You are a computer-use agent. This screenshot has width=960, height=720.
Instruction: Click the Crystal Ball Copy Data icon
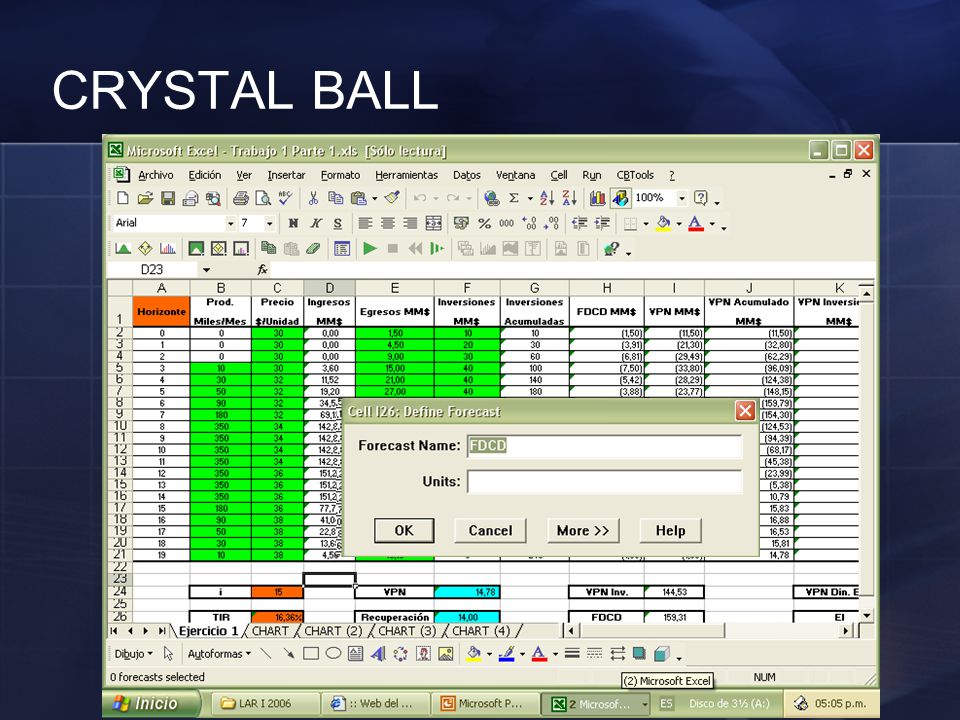click(268, 249)
